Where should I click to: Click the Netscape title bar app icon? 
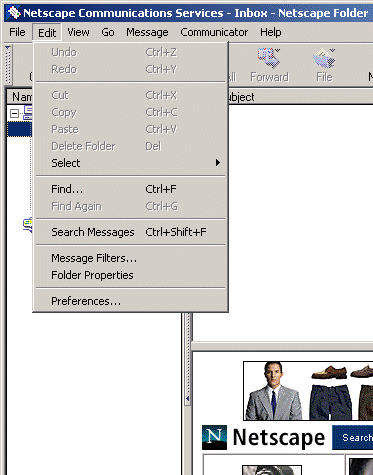(x=14, y=13)
